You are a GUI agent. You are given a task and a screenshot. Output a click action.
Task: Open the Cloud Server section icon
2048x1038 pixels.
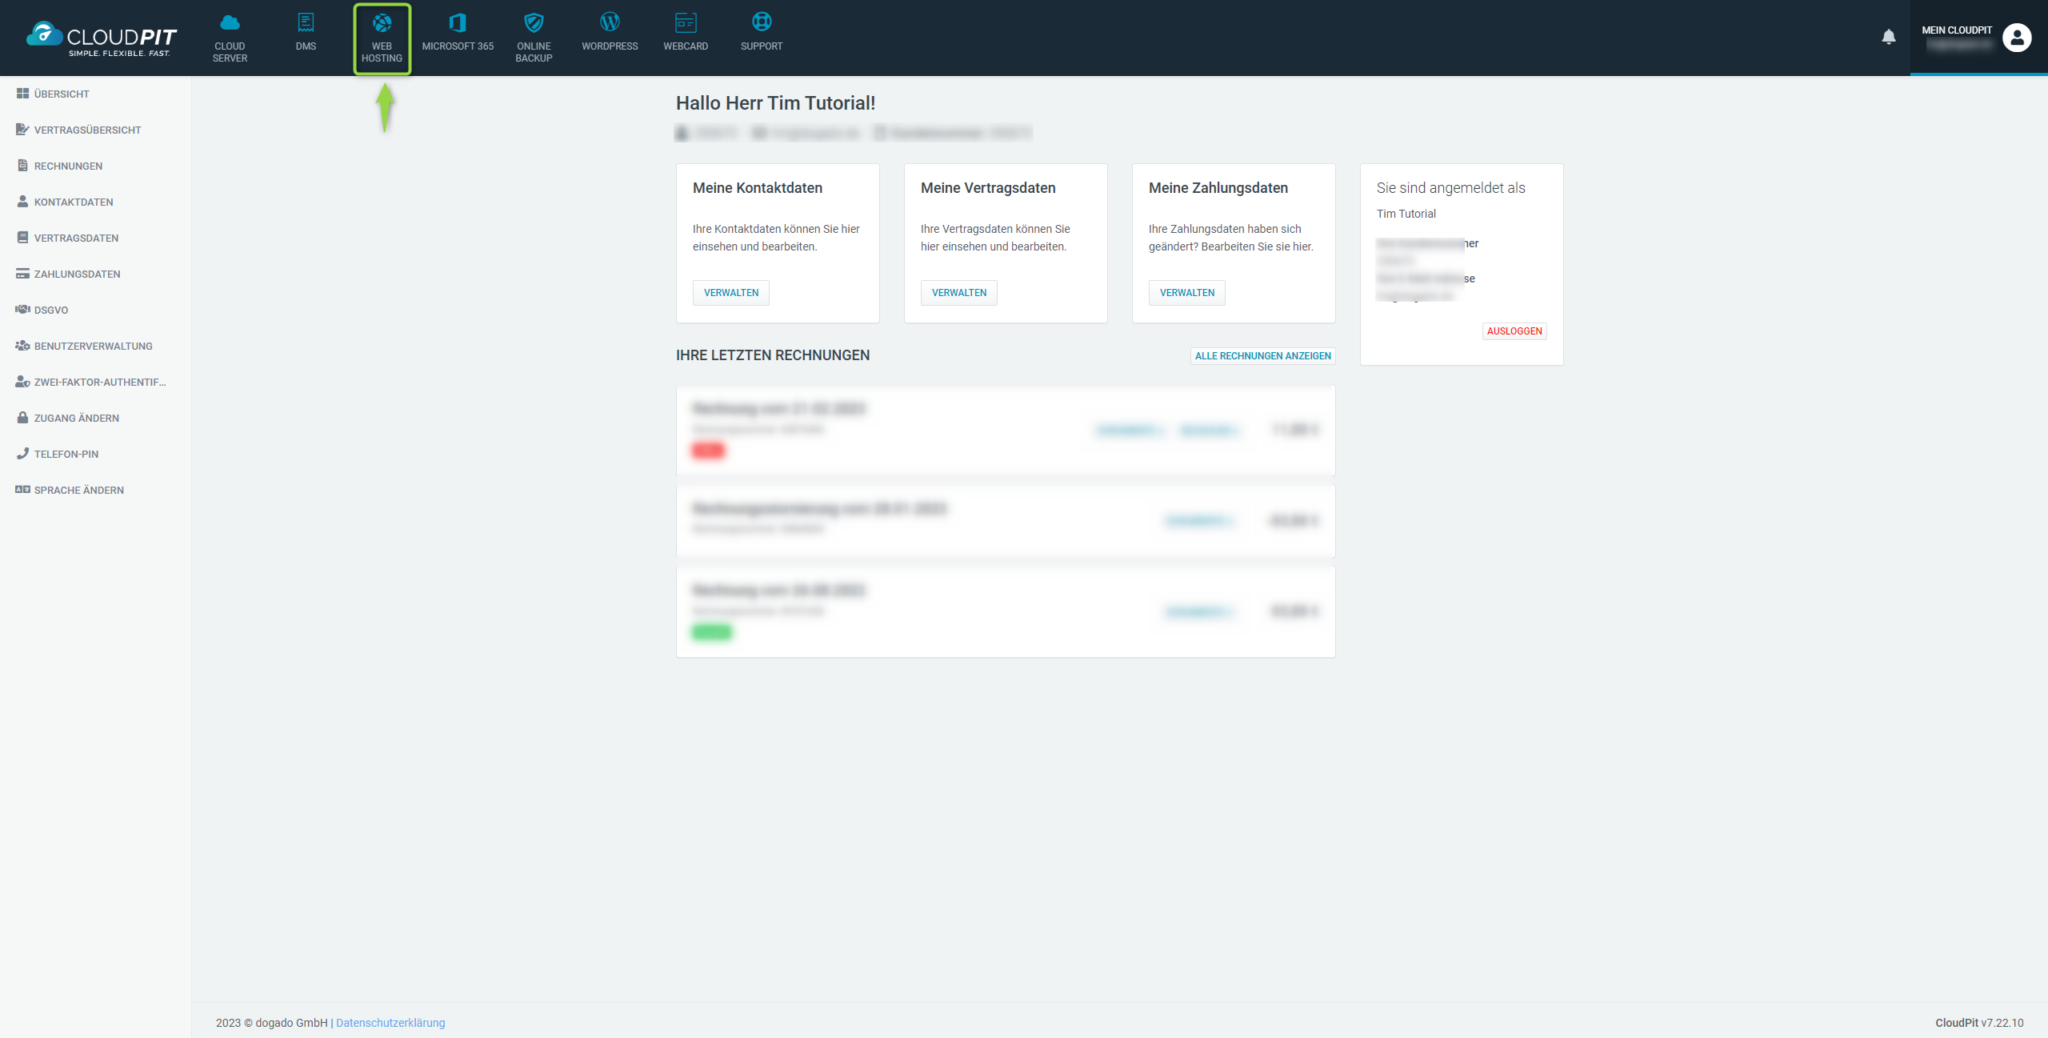tap(229, 24)
